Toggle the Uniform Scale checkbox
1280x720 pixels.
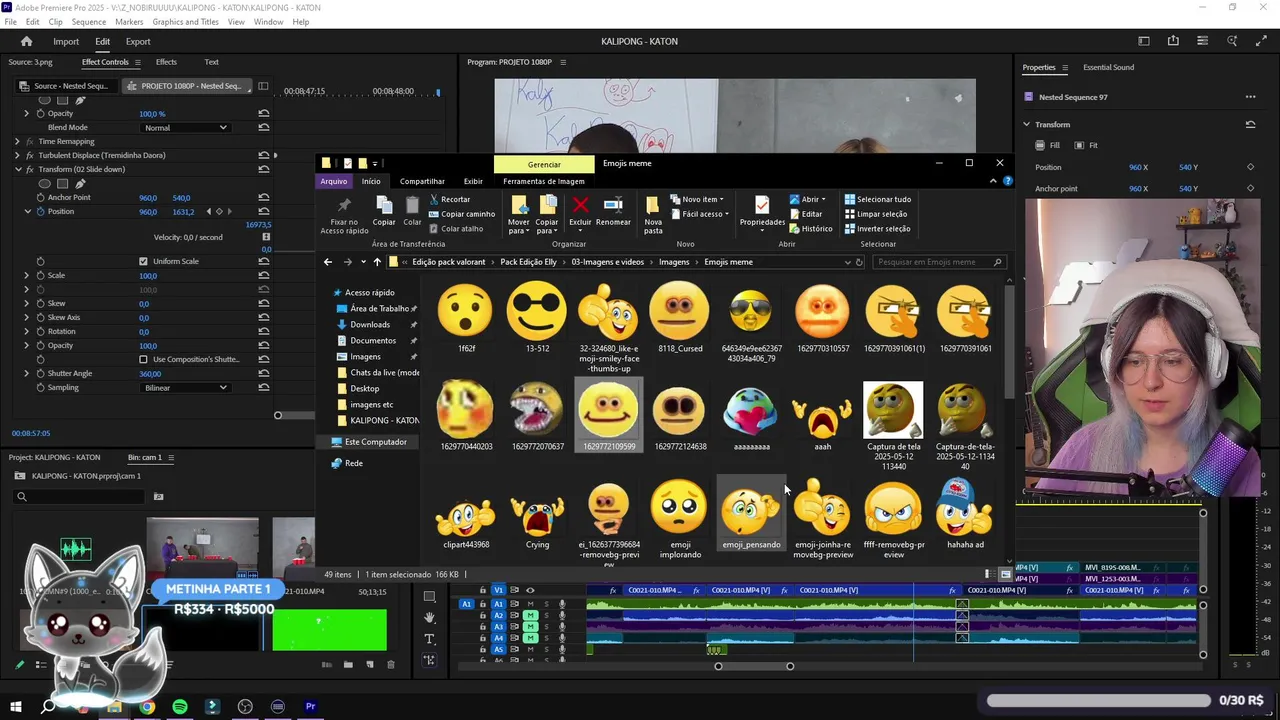pos(143,262)
